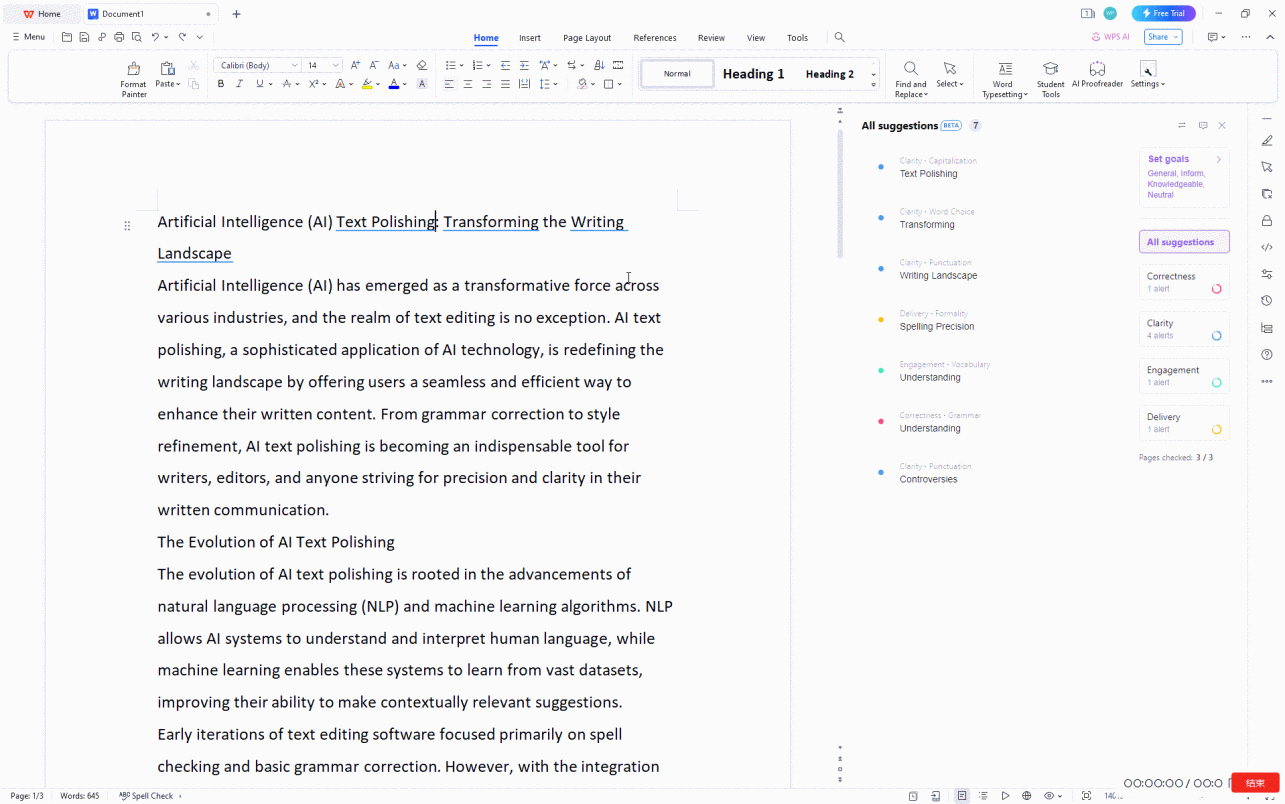1285x804 pixels.
Task: Decrease font size
Action: coord(374,65)
